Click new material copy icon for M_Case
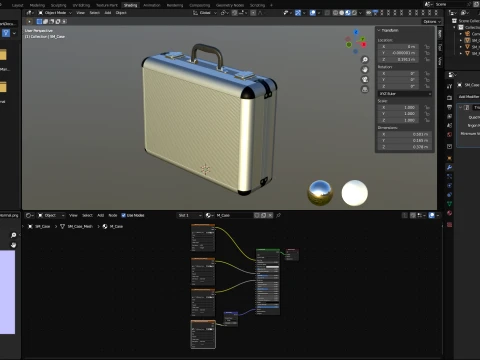 (263, 215)
